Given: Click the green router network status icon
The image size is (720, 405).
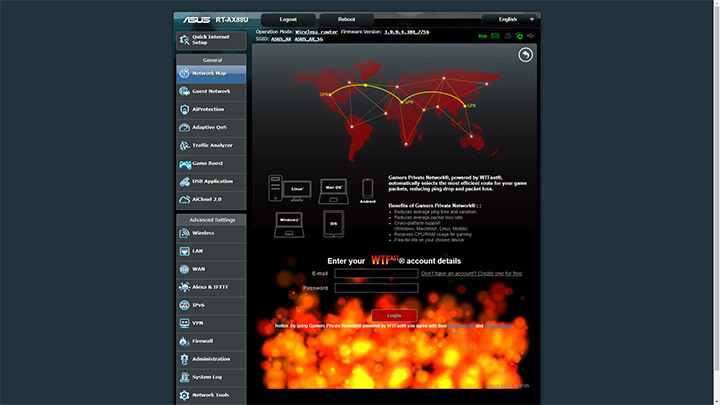Looking at the screenshot, I should (x=495, y=36).
